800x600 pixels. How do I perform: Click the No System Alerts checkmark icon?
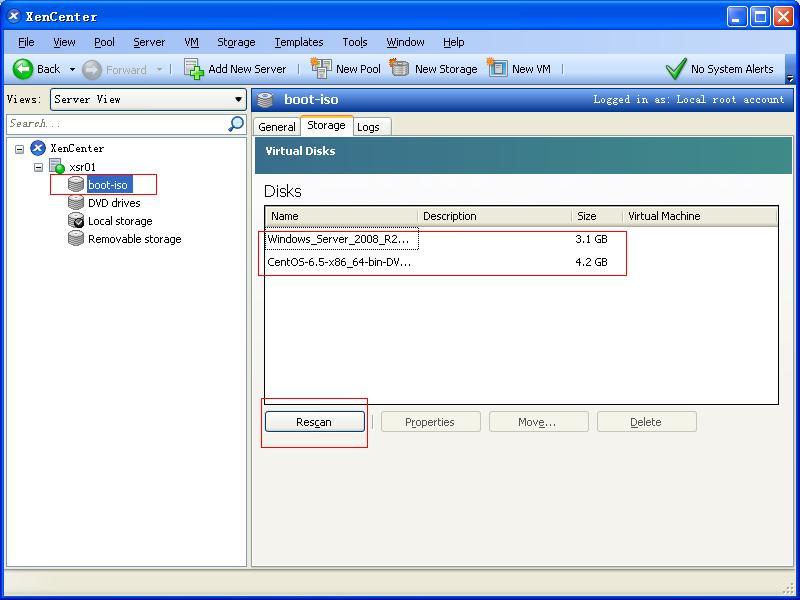click(676, 69)
